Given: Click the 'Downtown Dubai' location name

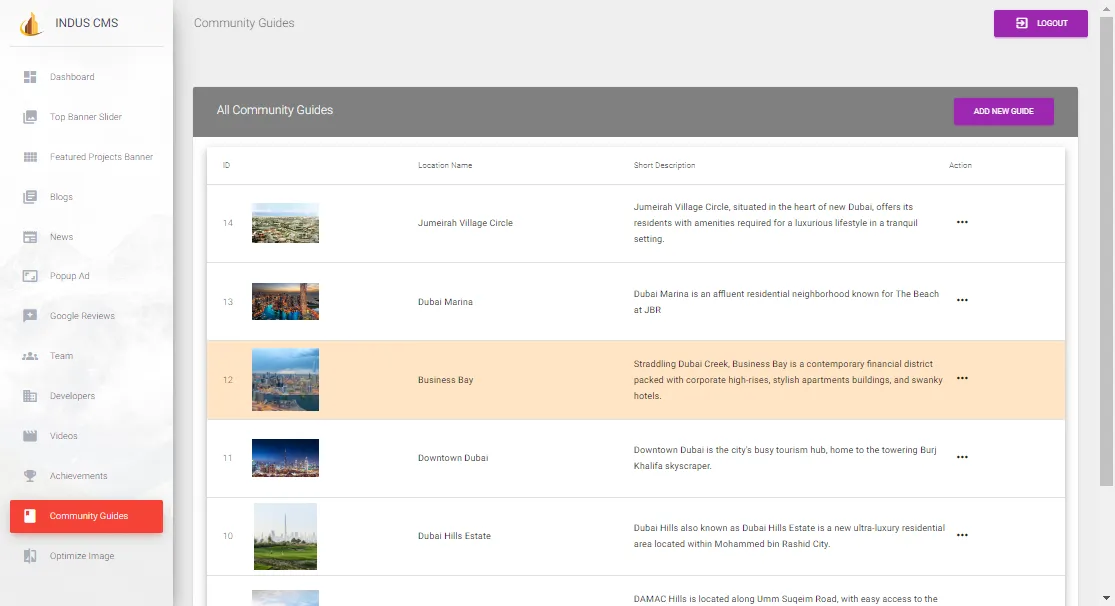Looking at the screenshot, I should click(453, 457).
